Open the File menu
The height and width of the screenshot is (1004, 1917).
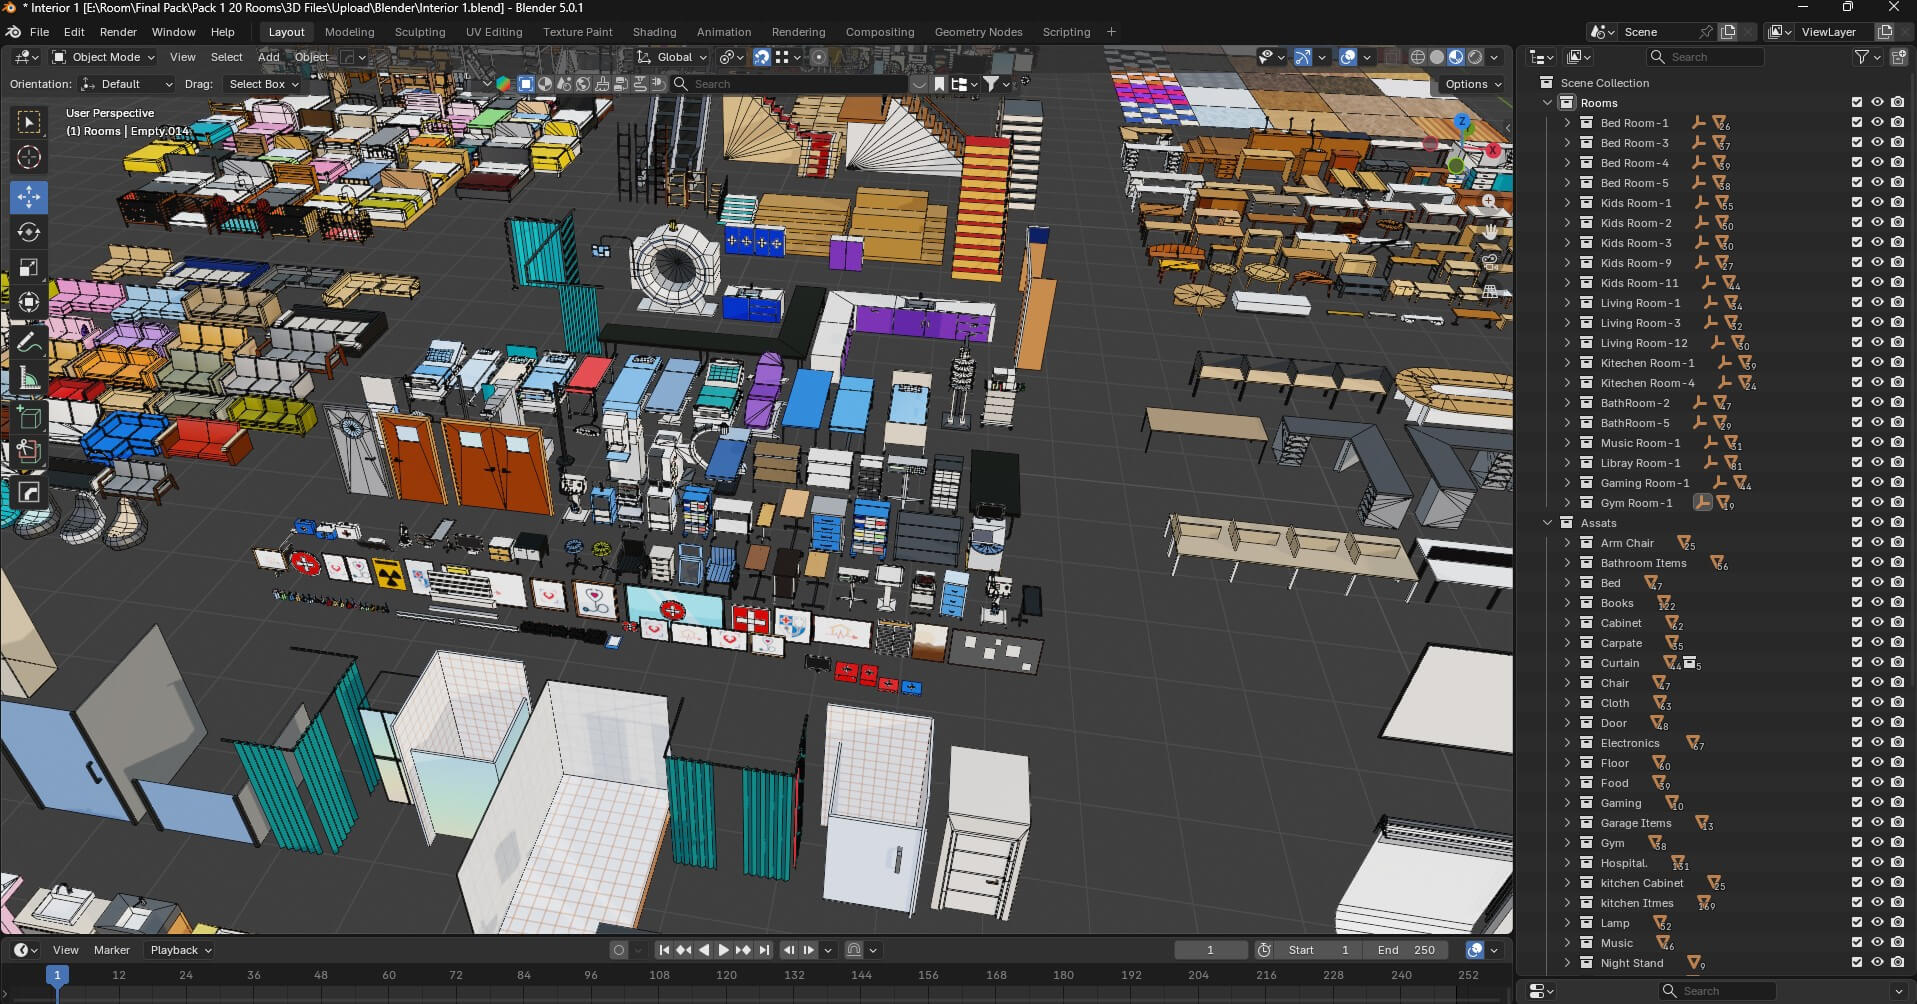click(39, 32)
